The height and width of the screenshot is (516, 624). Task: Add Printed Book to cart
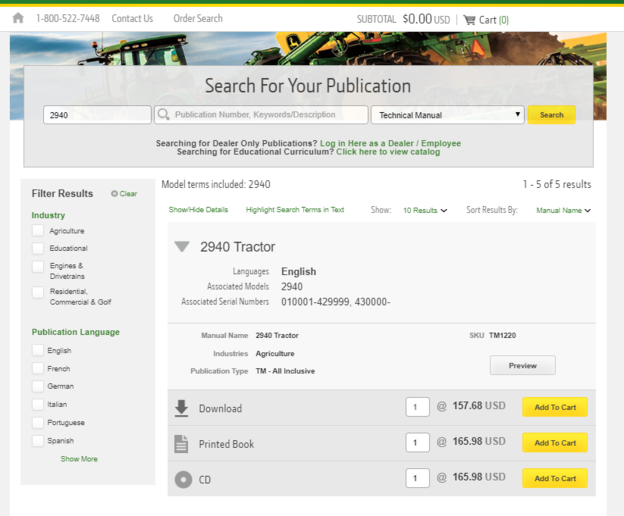click(x=555, y=442)
